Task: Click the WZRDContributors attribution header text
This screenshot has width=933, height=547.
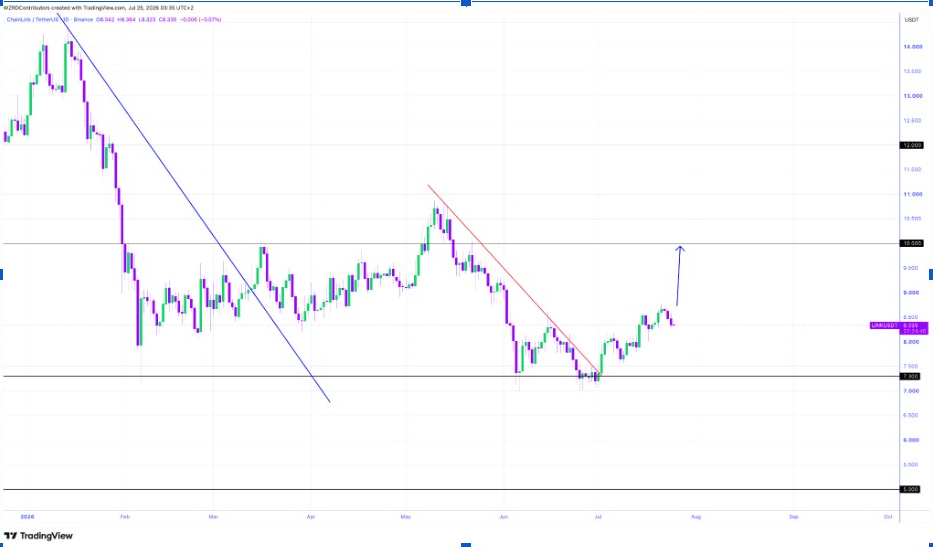Action: click(x=98, y=8)
